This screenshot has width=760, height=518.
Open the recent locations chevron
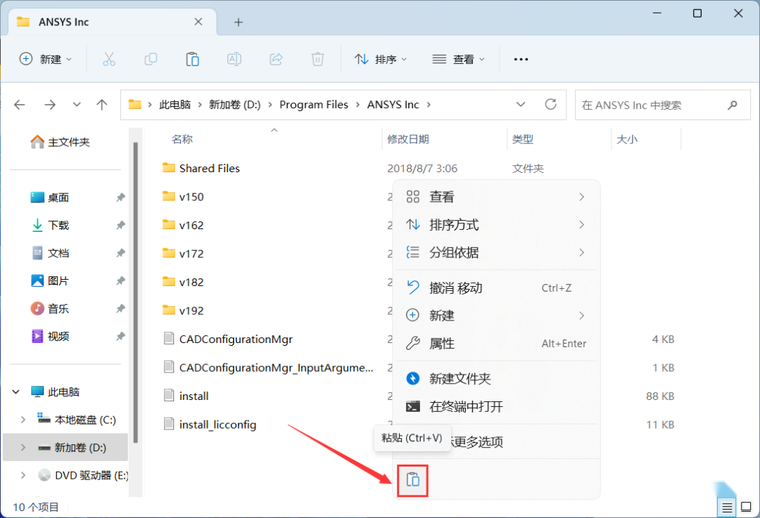coord(77,105)
